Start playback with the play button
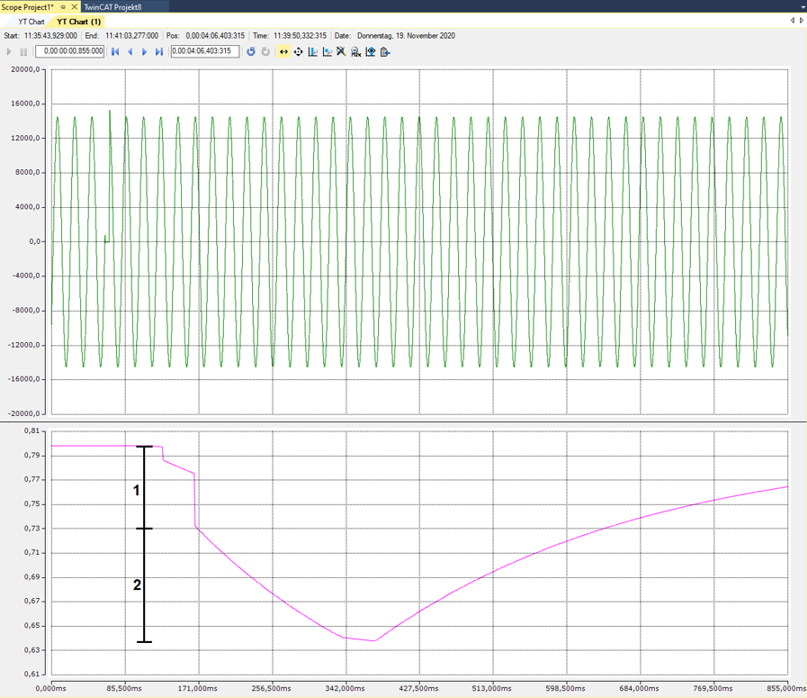The image size is (807, 698). (x=9, y=51)
